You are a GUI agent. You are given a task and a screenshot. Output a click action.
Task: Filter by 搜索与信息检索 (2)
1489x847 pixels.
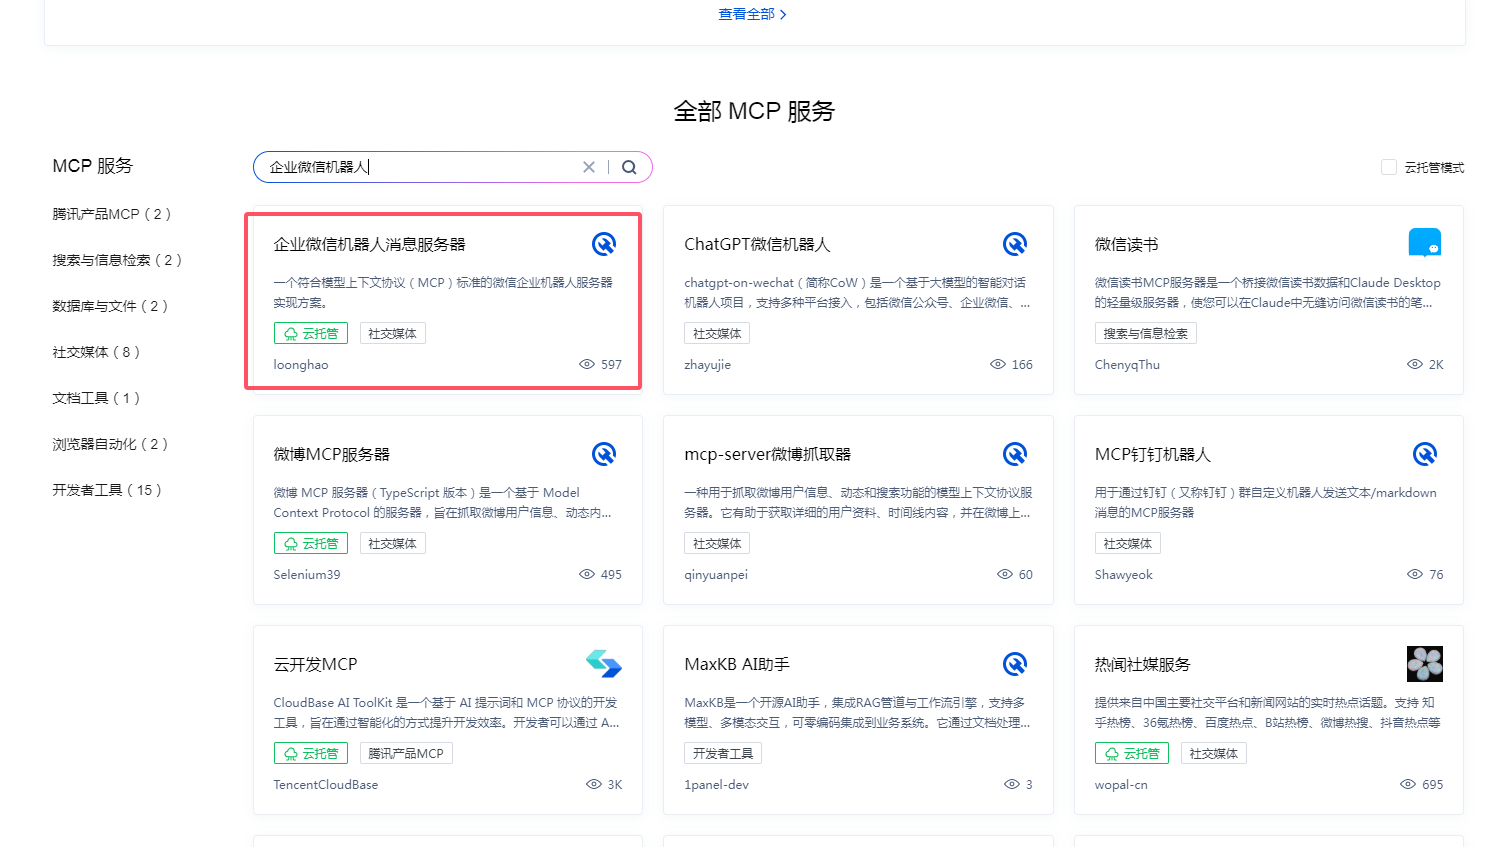(x=117, y=260)
